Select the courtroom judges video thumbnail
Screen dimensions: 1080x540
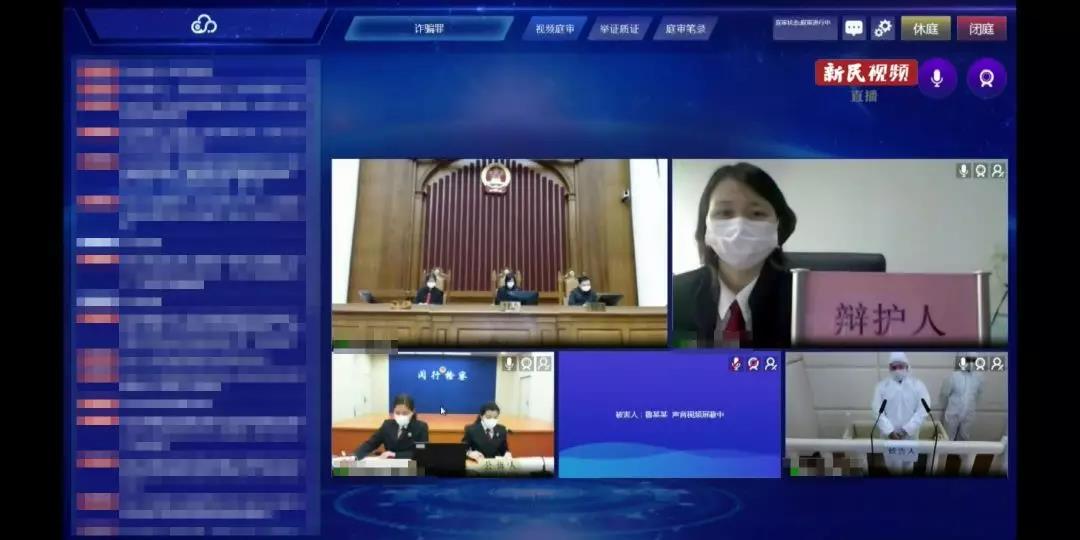[499, 253]
